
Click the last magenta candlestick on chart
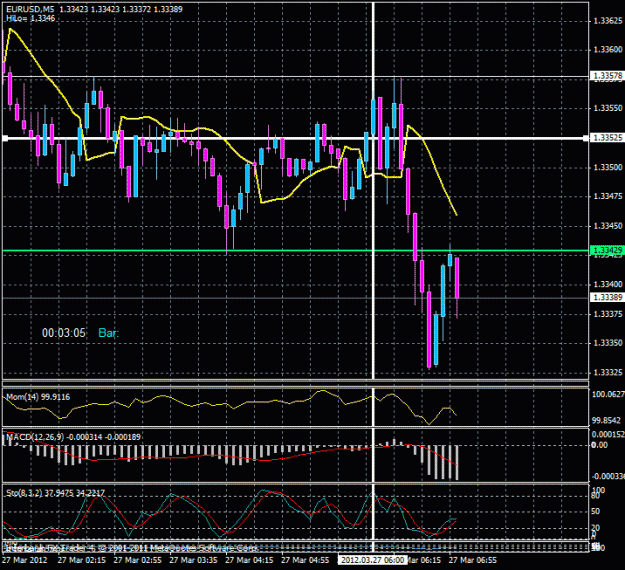click(457, 278)
